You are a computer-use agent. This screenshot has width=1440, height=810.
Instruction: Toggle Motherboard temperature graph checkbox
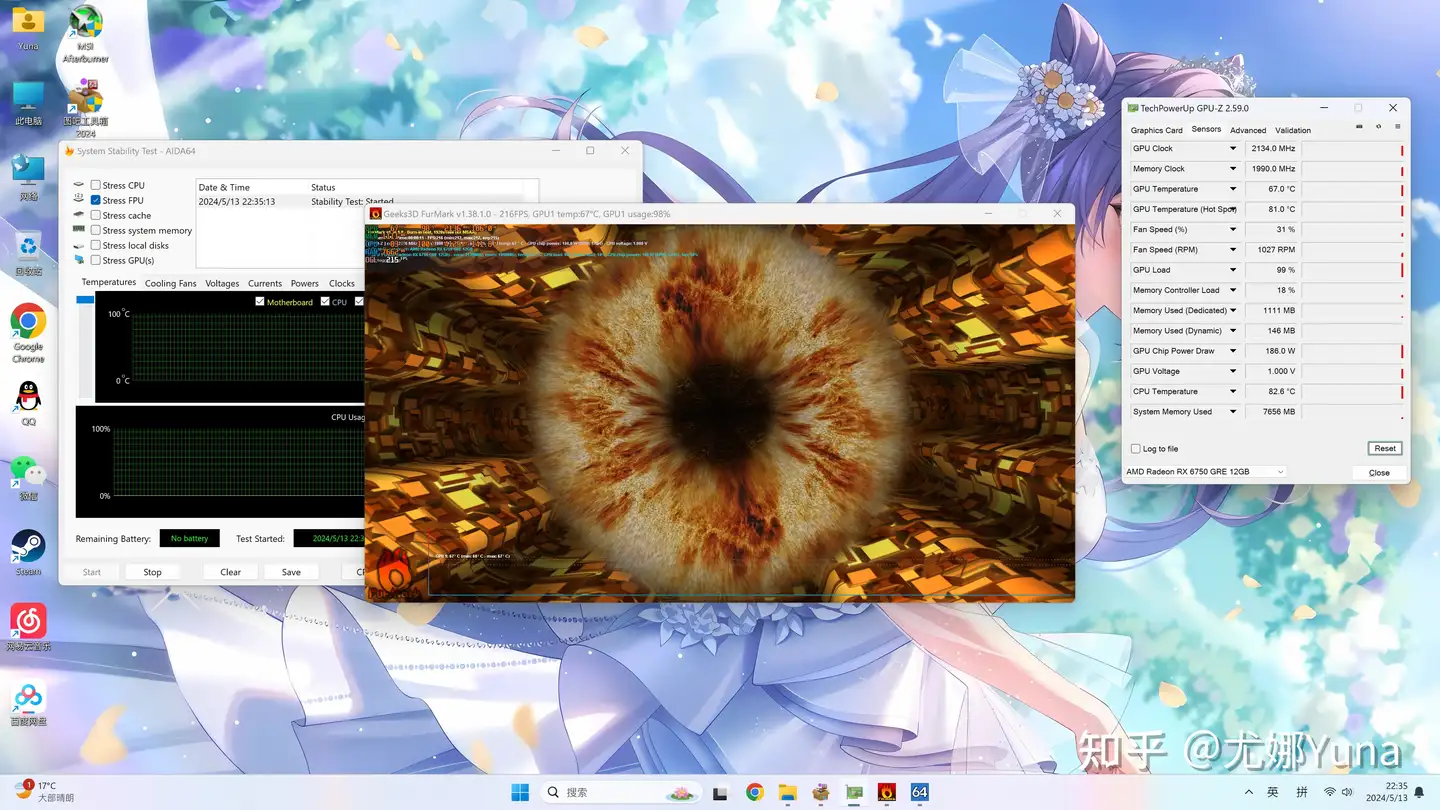coord(260,302)
